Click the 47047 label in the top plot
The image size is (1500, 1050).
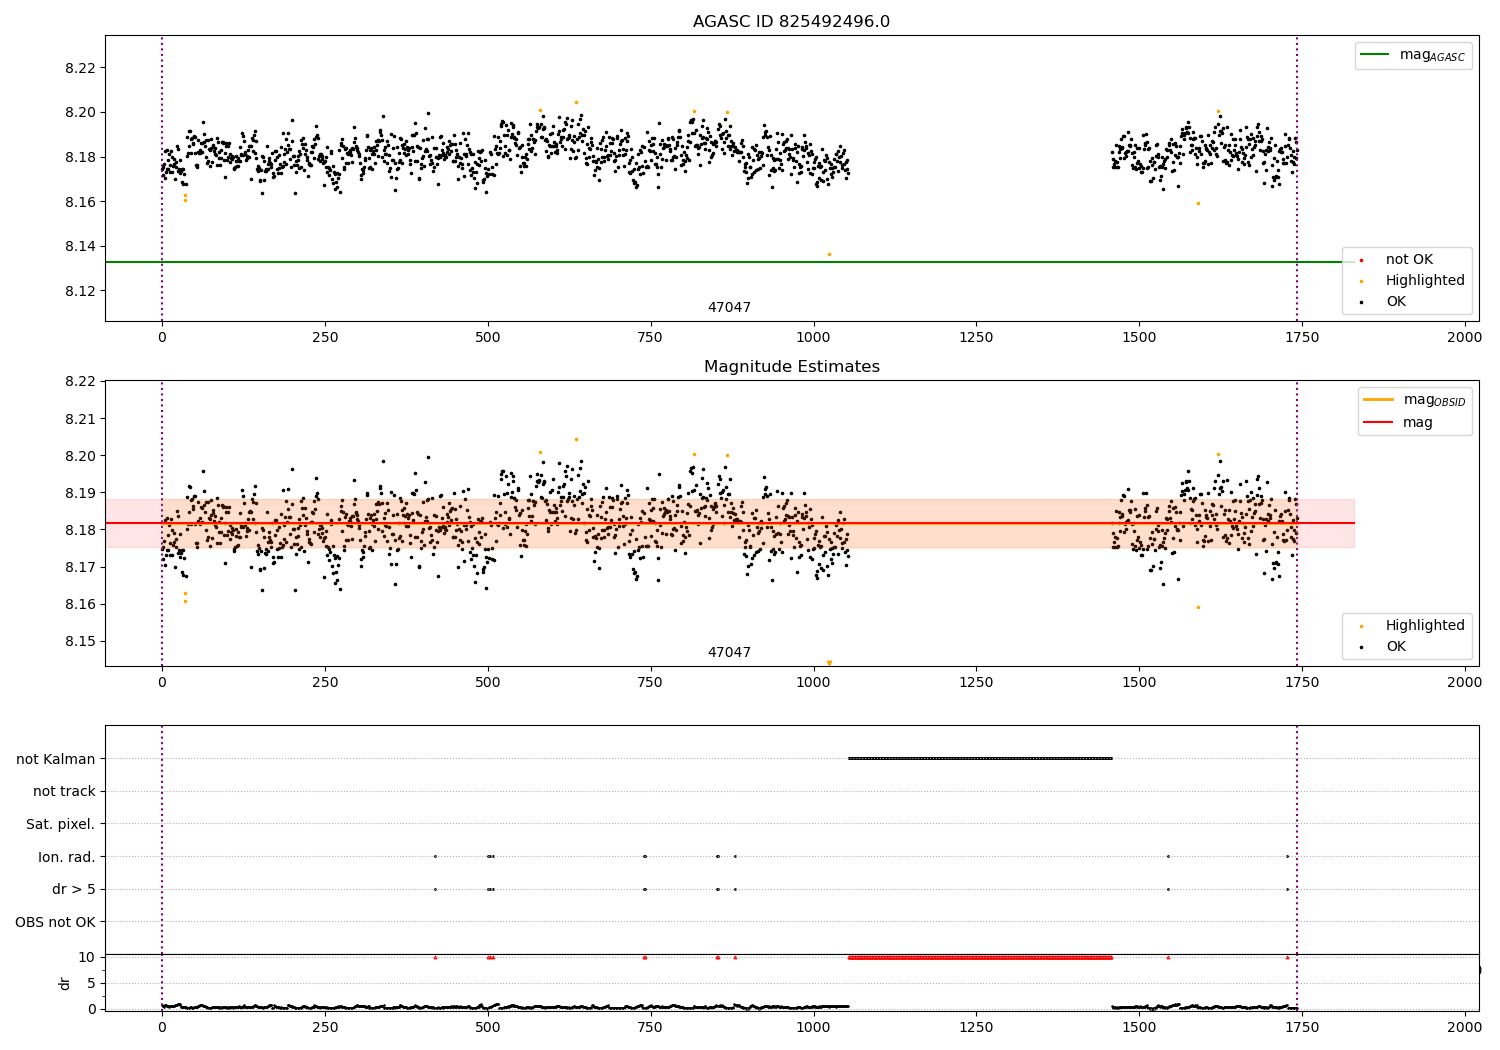tap(729, 308)
